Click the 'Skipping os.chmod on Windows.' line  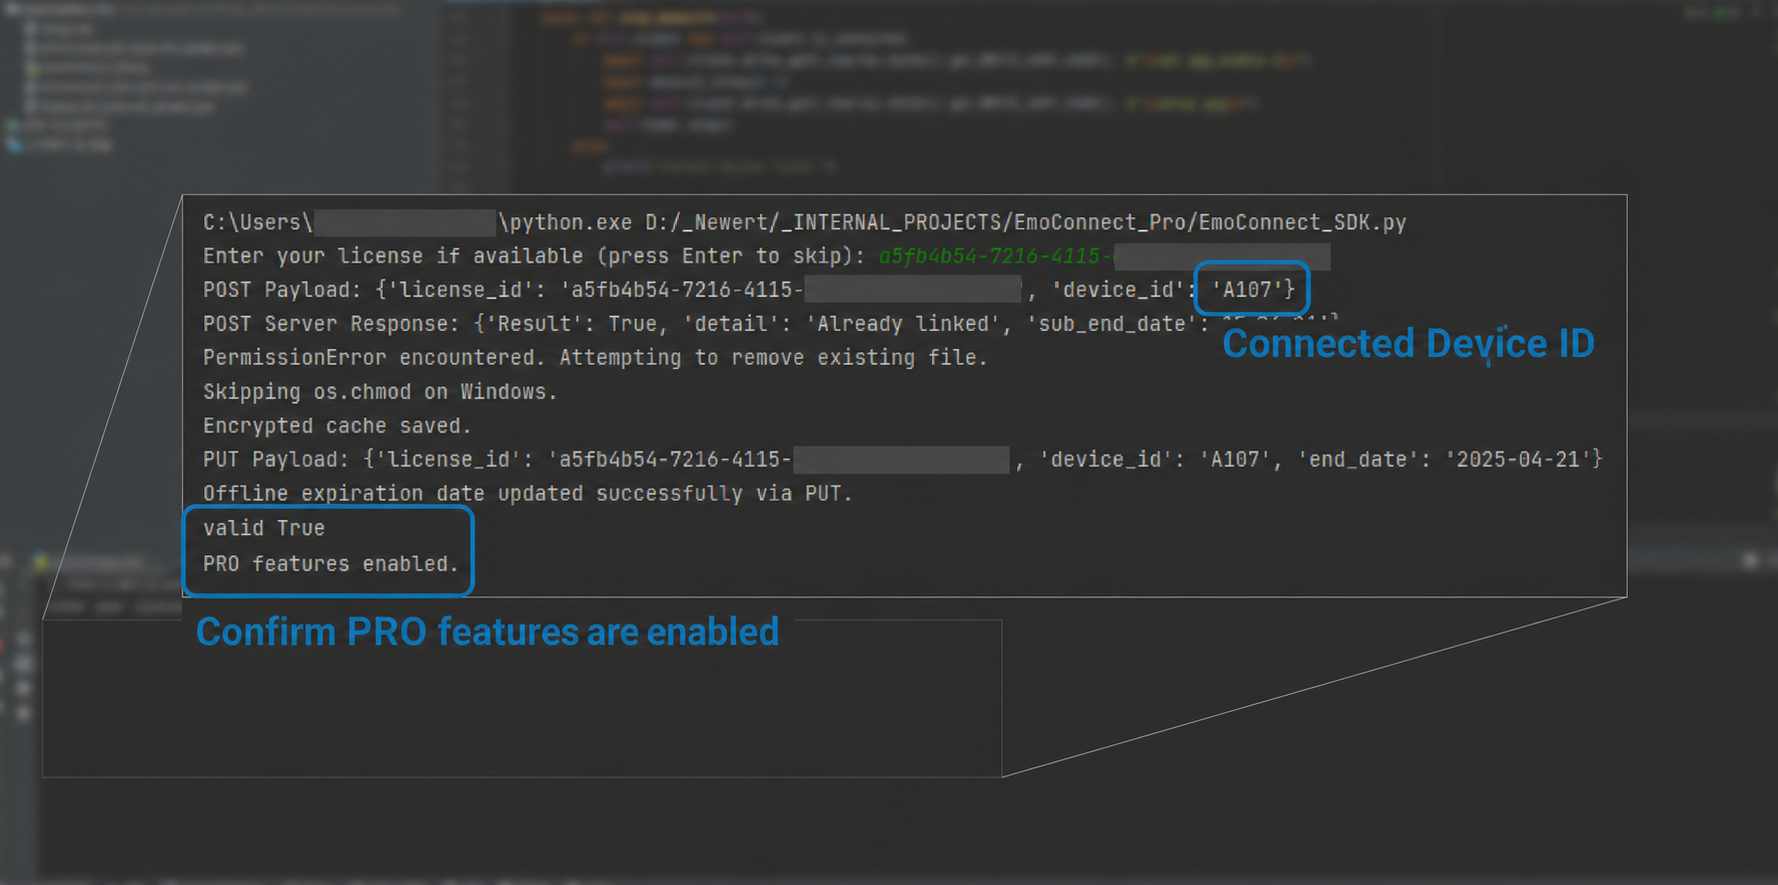(x=380, y=392)
